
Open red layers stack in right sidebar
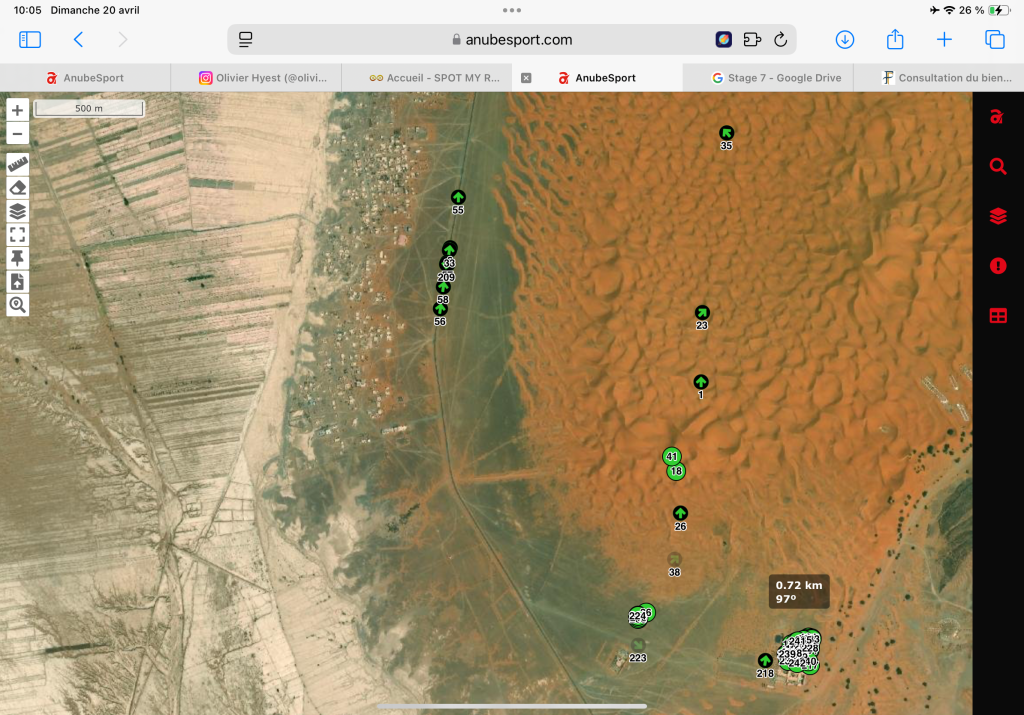[x=997, y=216]
